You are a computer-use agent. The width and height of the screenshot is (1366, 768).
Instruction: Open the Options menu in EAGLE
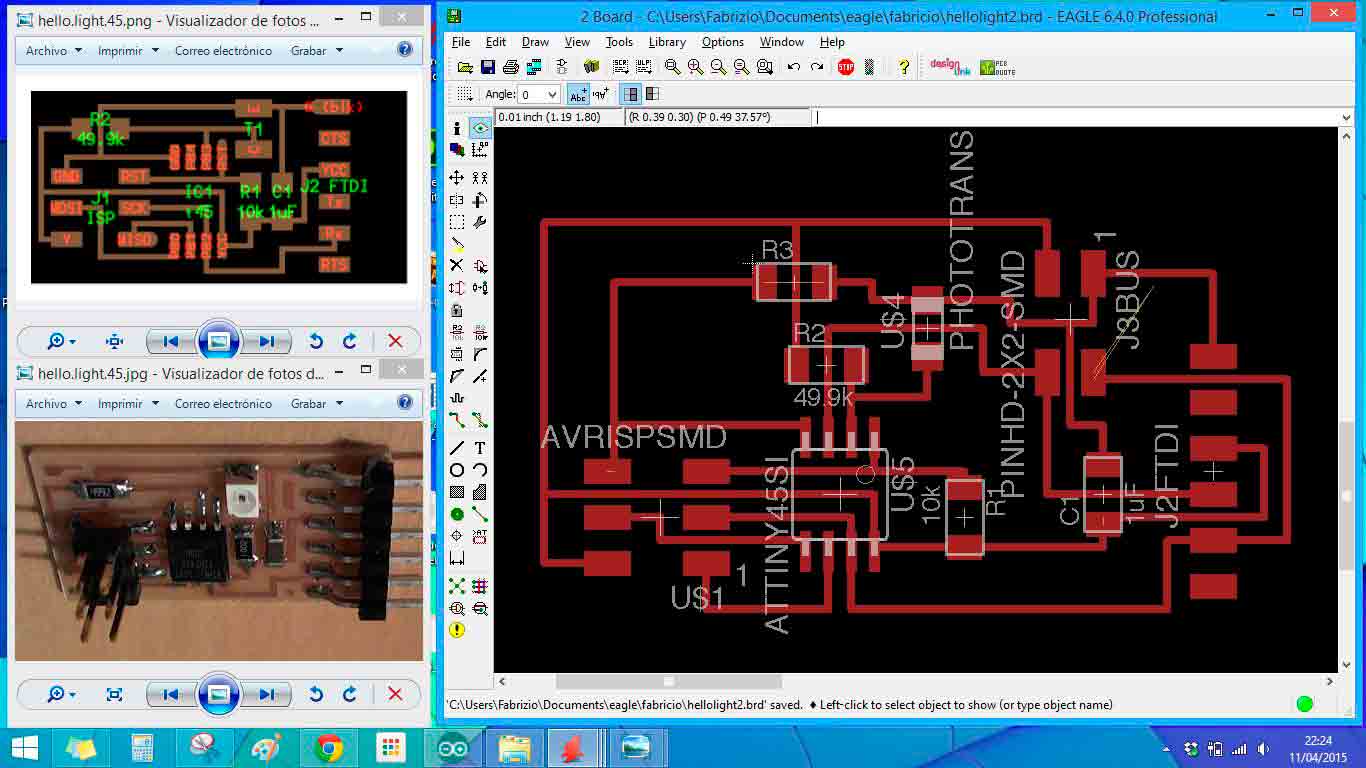(x=722, y=42)
